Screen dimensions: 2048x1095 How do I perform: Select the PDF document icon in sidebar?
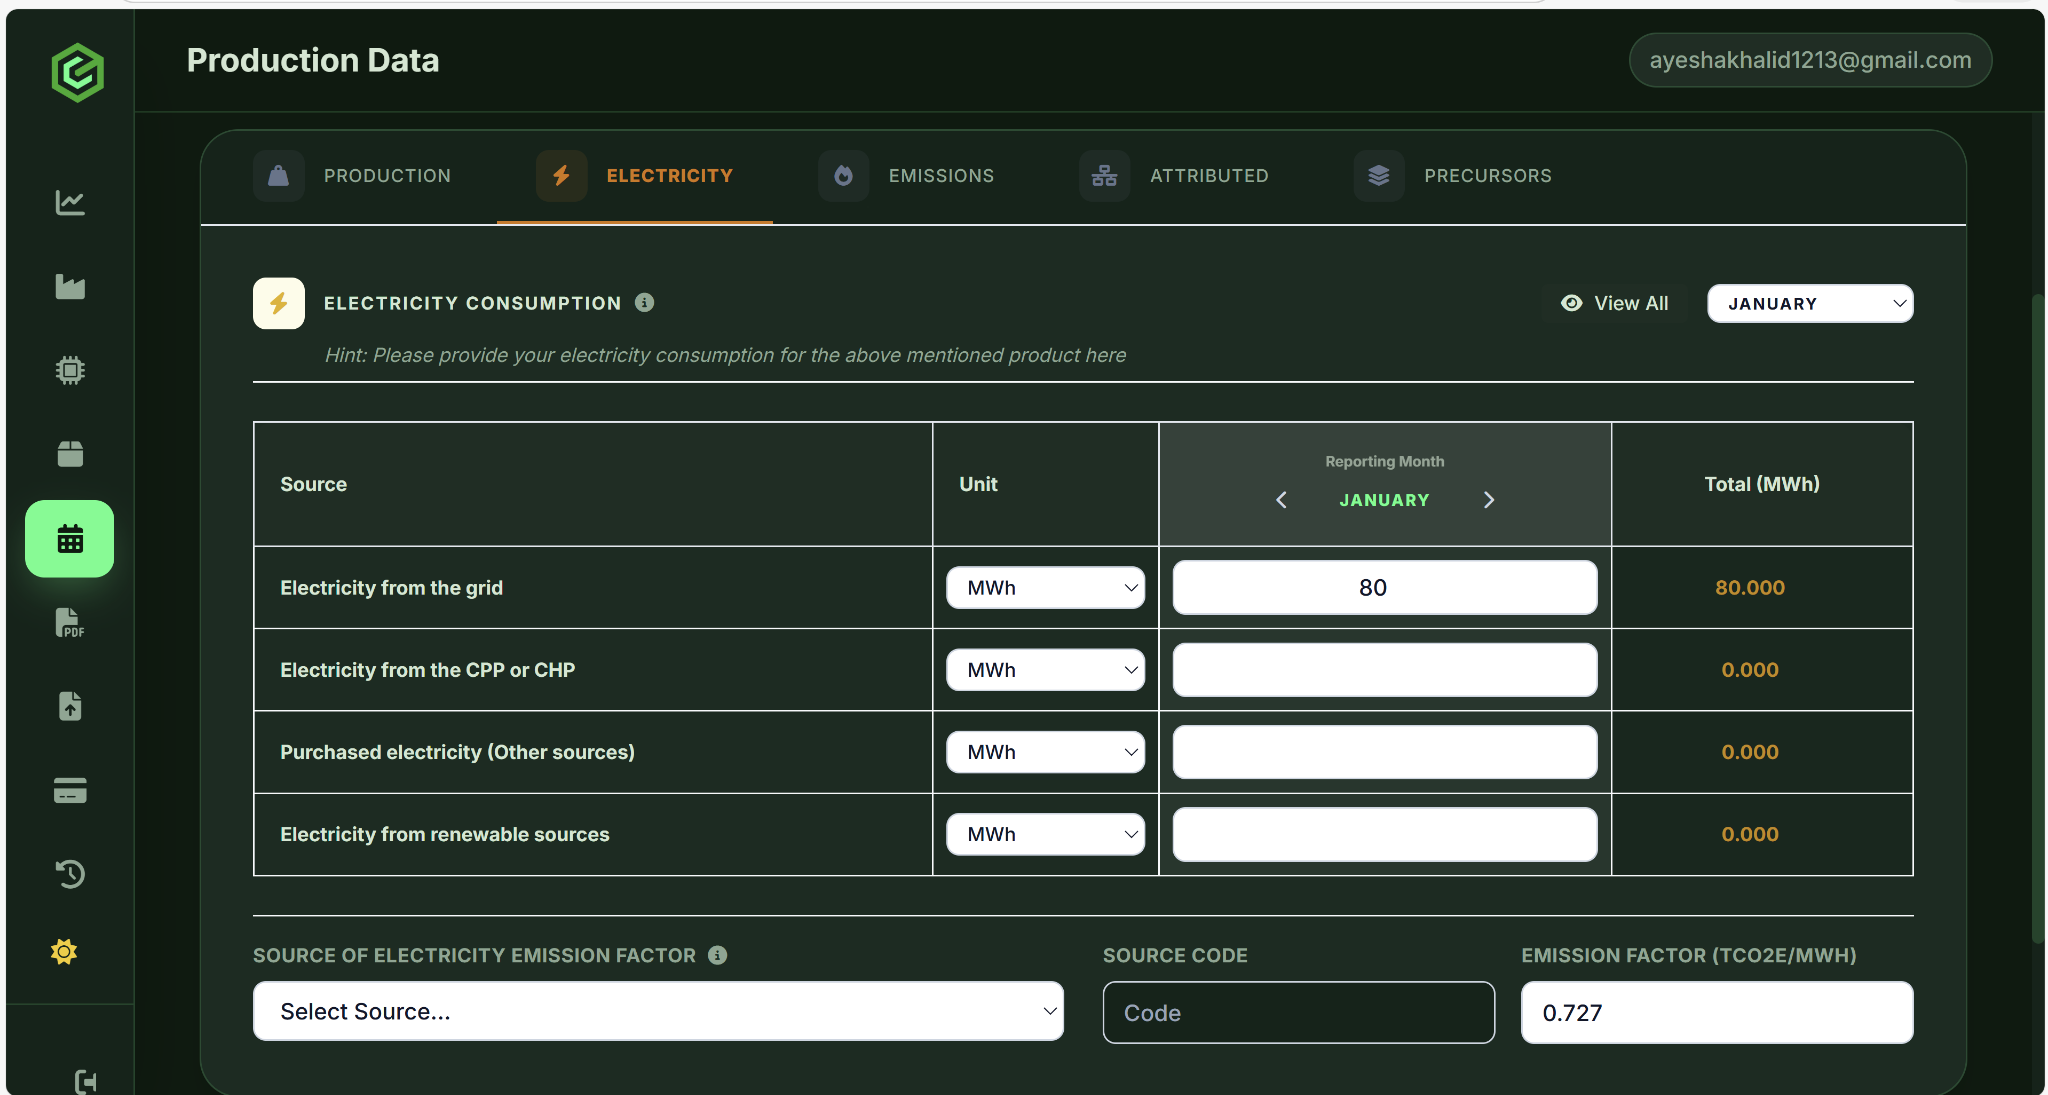pyautogui.click(x=70, y=623)
